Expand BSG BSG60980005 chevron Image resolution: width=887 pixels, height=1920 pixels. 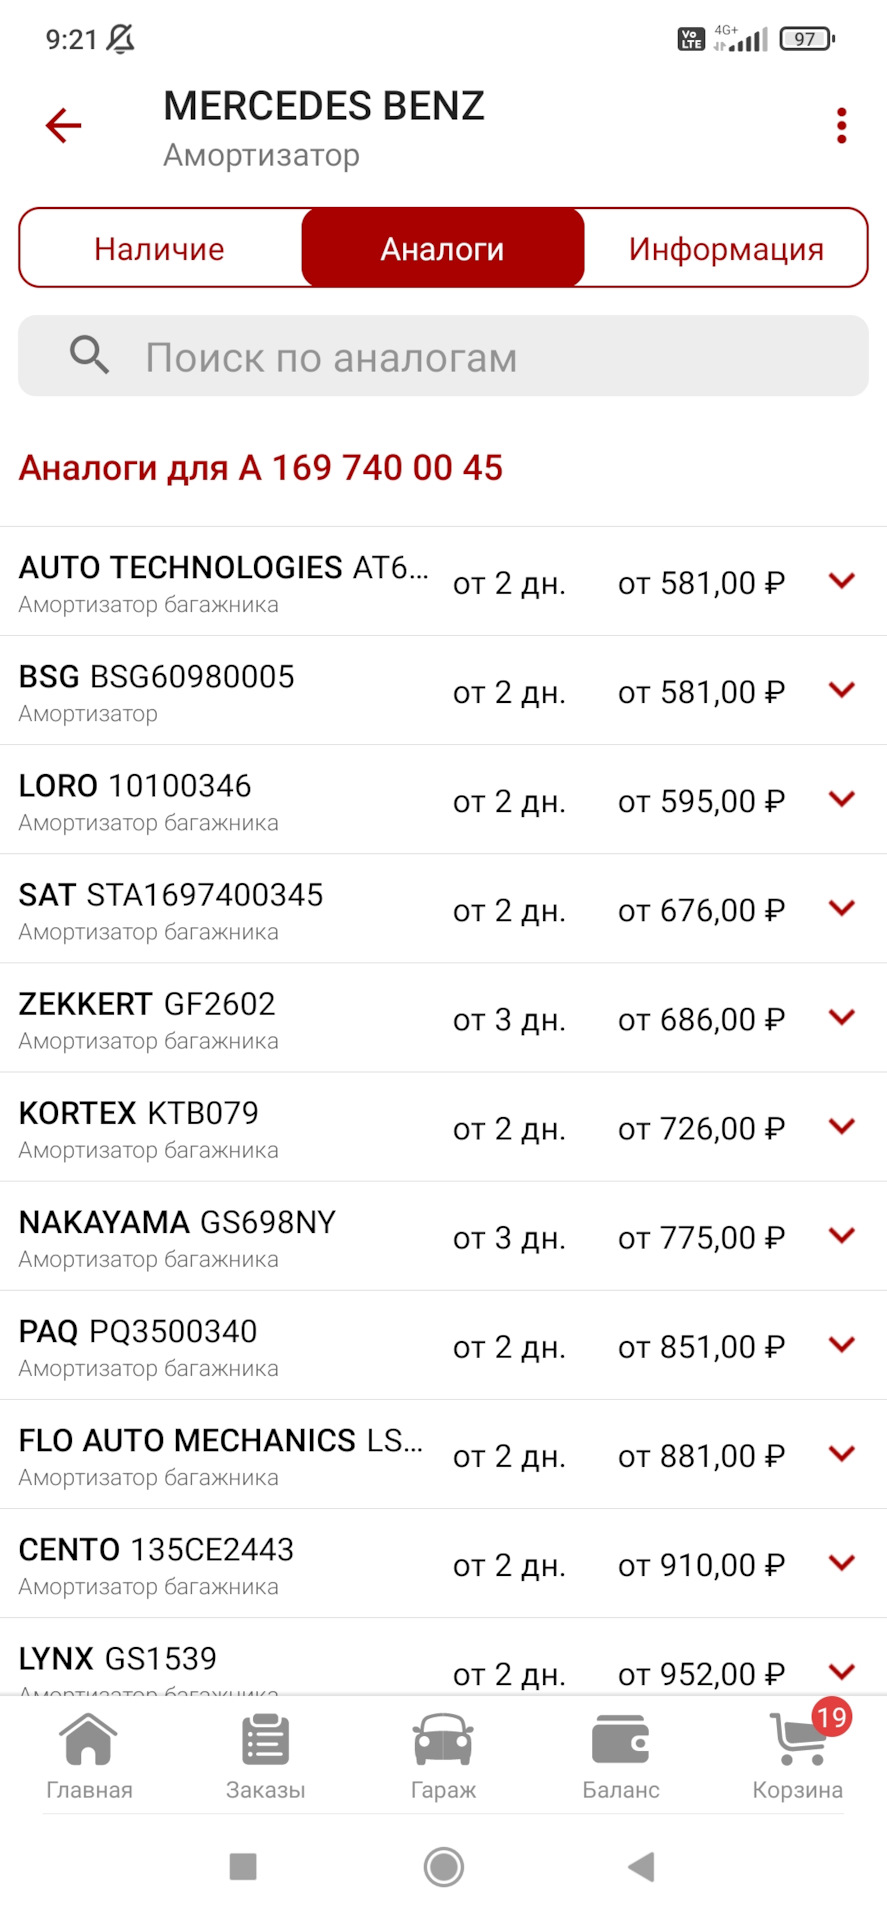(842, 689)
